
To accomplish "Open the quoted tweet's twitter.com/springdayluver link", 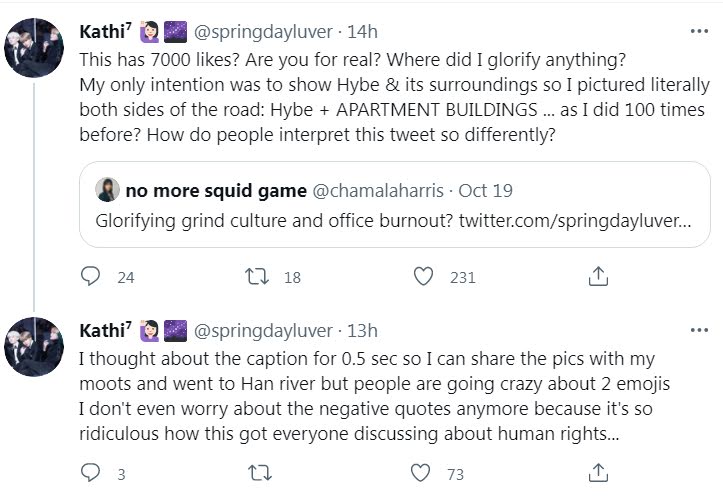I will coord(574,220).
